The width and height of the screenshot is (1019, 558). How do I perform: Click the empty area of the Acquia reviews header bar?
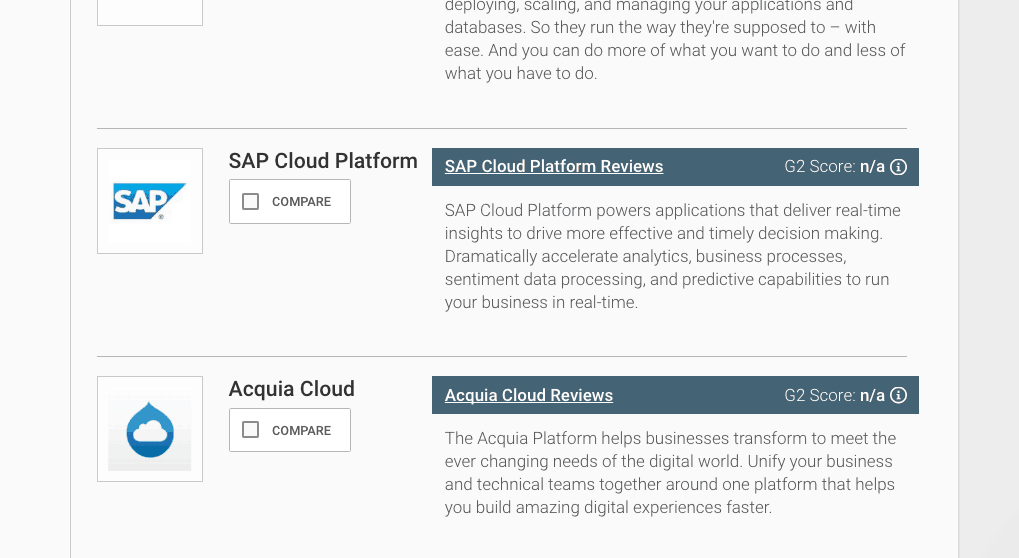point(698,395)
